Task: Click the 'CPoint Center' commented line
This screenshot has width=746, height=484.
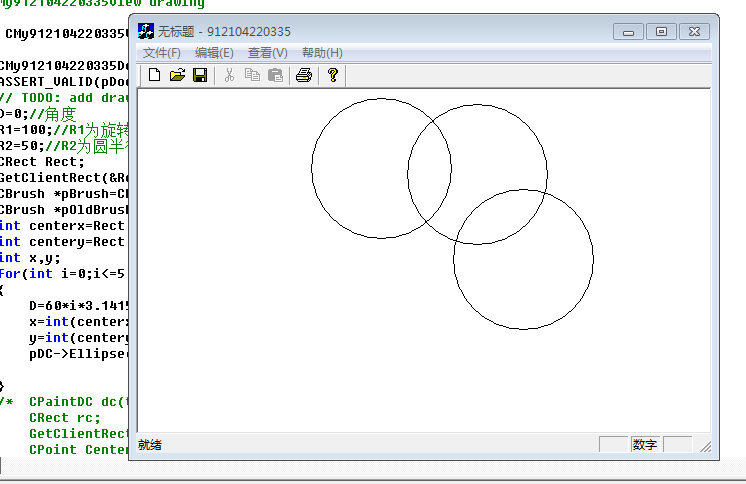Action: click(79, 450)
